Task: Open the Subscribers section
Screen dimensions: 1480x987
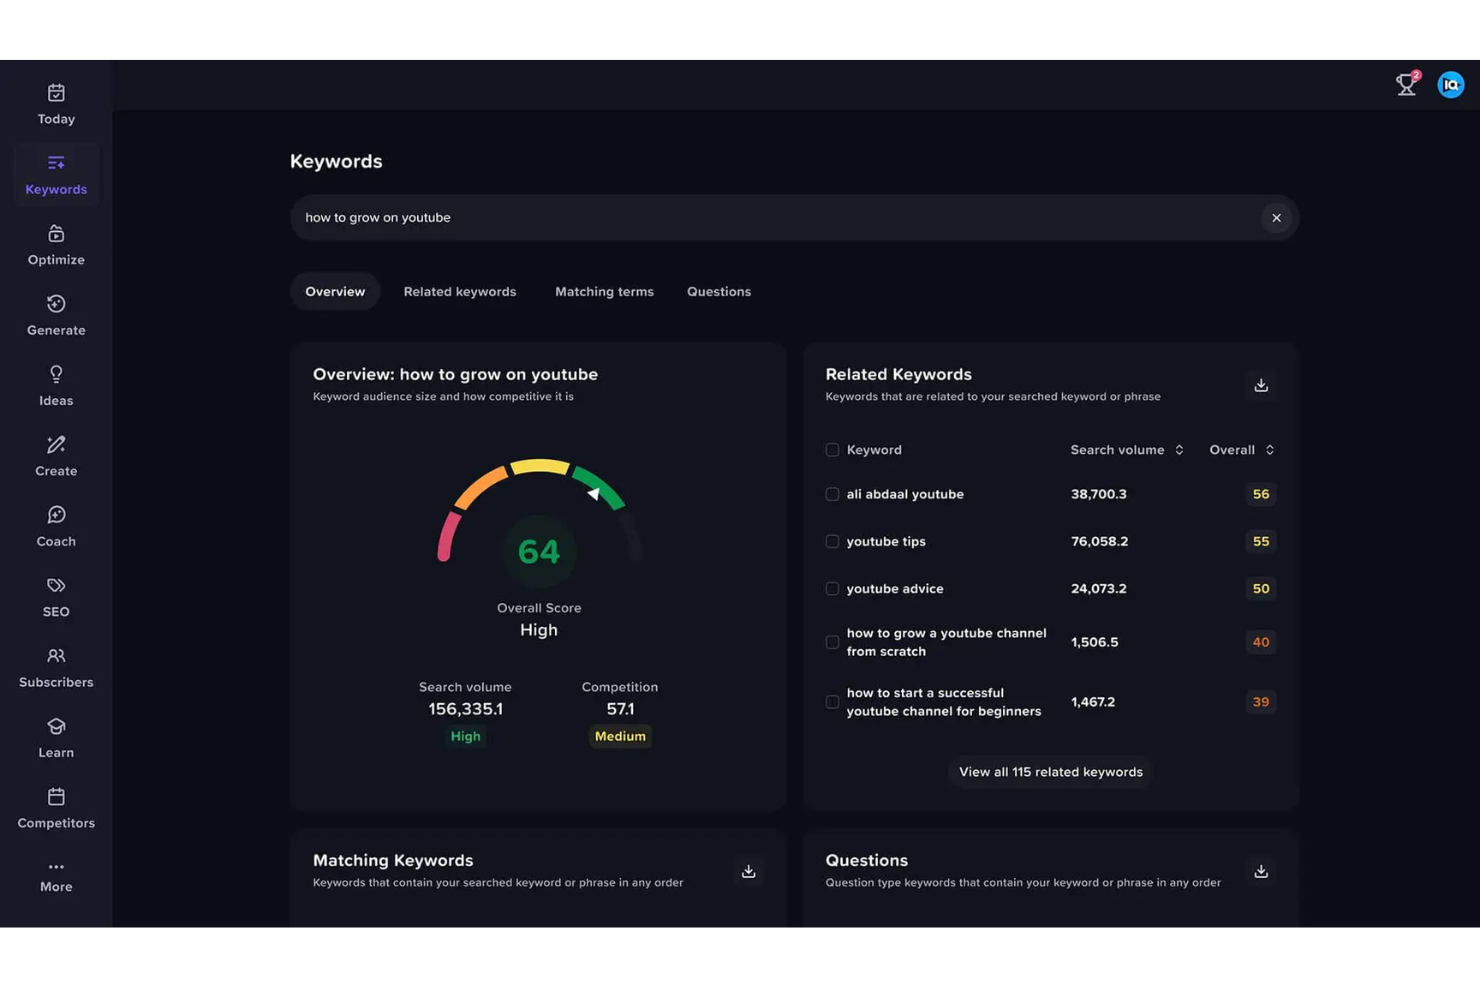Action: coord(55,667)
